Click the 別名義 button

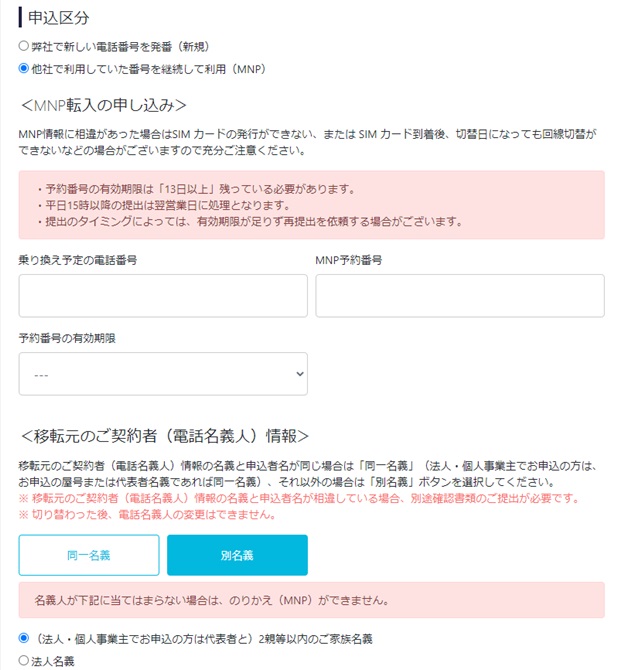[237, 555]
